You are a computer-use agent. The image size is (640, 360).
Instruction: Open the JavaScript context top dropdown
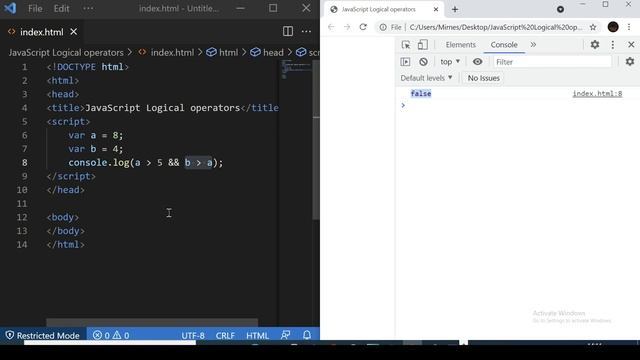[450, 62]
